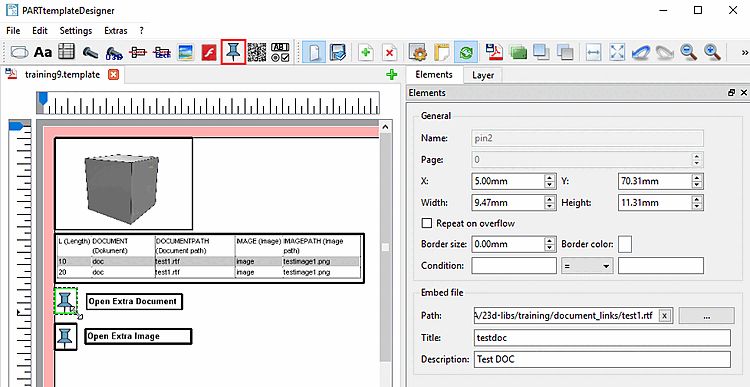Insert an image element via landscape icon
This screenshot has width=750, height=387.
coord(185,52)
